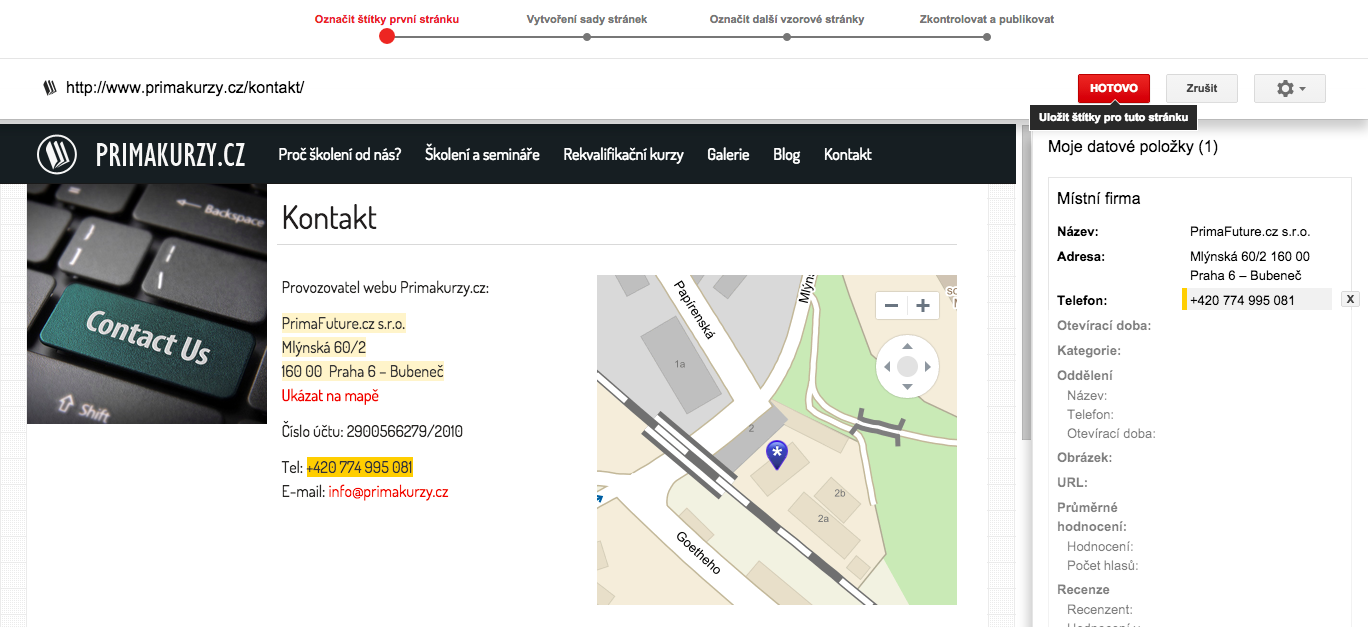The height and width of the screenshot is (627, 1368).
Task: Click the PRIMAKURZY.CZ site title
Action: (x=171, y=155)
